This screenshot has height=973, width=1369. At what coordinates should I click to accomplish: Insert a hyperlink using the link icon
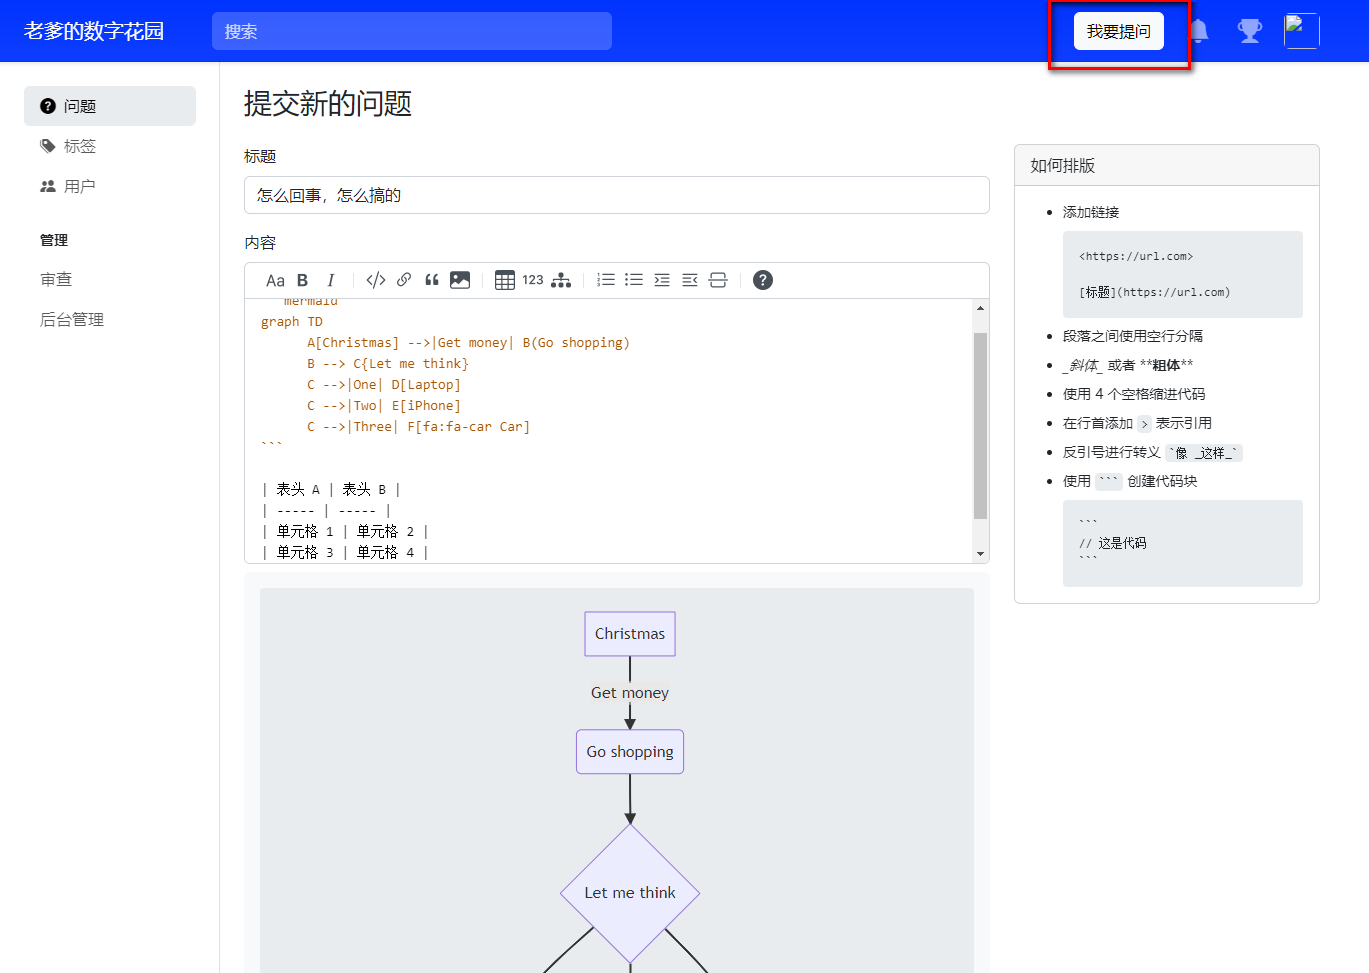(x=404, y=281)
